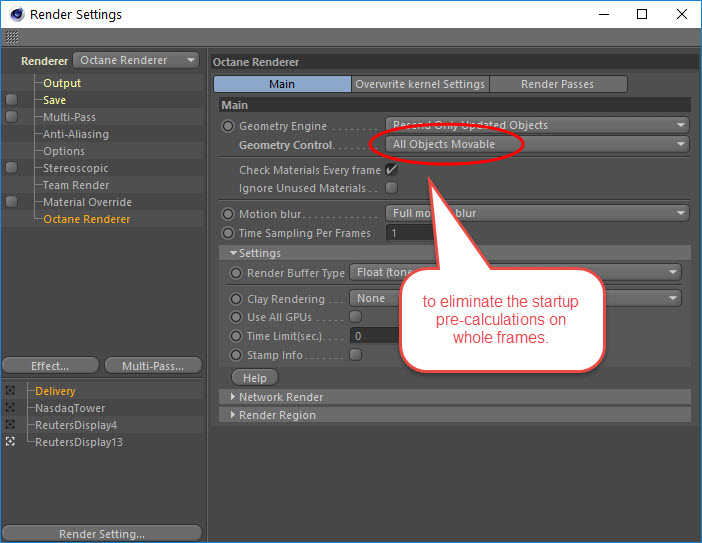Click the Motion blur animation dot
Image resolution: width=702 pixels, height=543 pixels.
pyautogui.click(x=228, y=214)
